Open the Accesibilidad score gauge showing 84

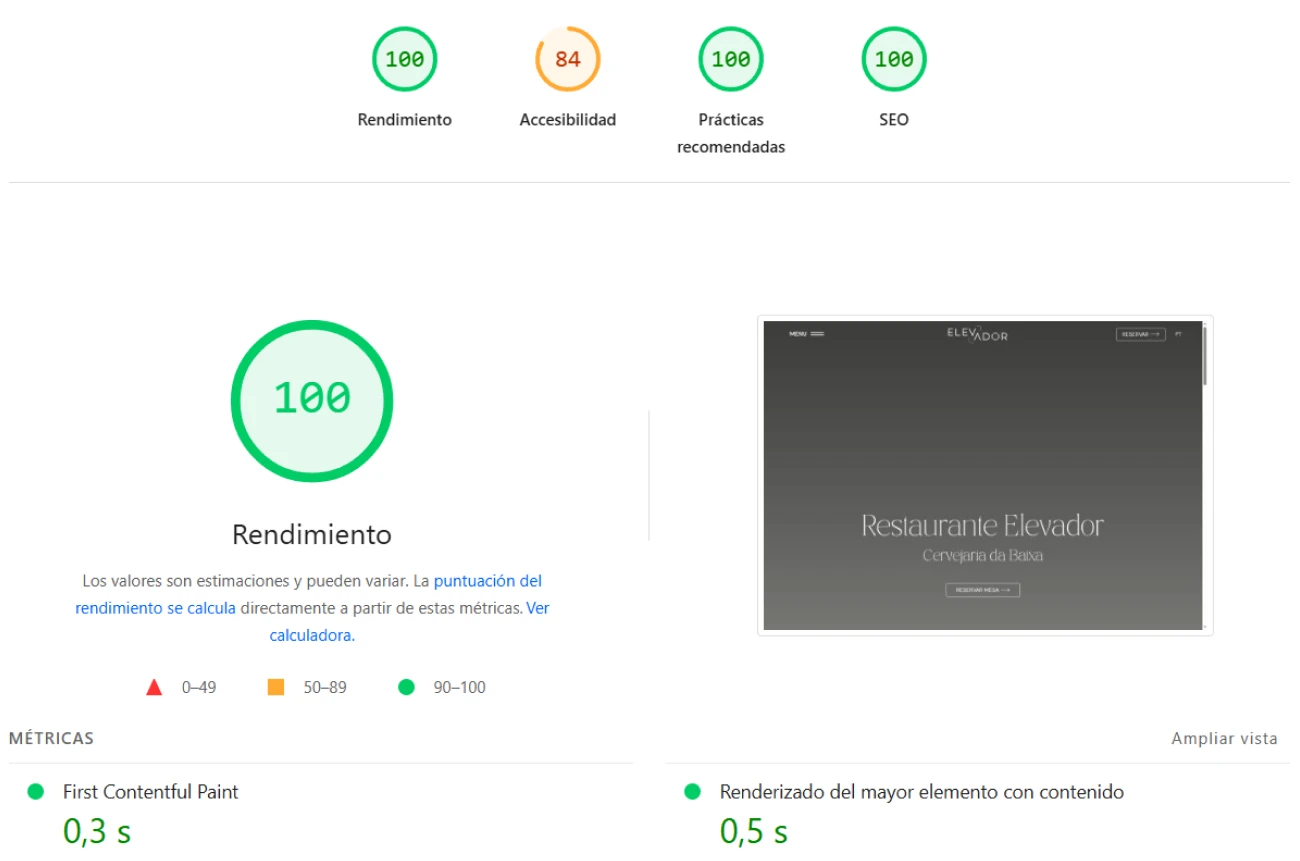click(567, 60)
